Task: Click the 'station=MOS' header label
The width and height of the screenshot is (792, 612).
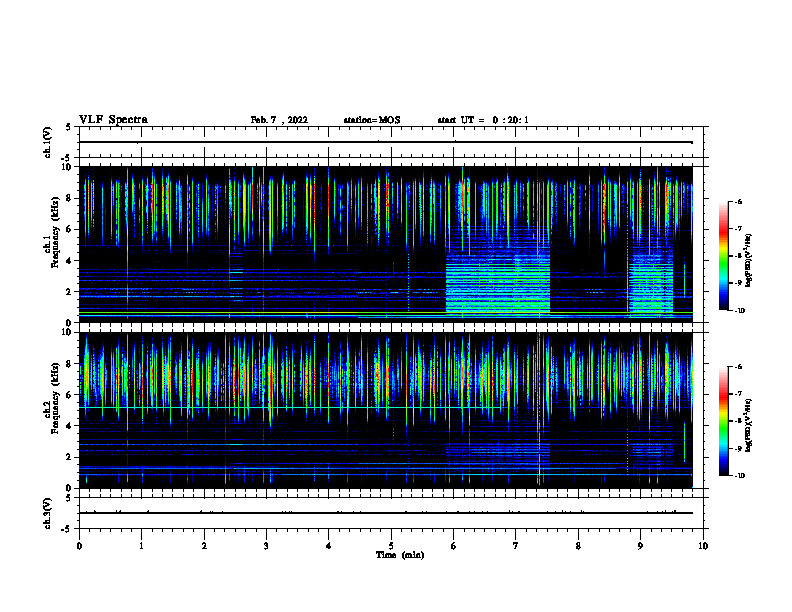Action: coord(372,120)
